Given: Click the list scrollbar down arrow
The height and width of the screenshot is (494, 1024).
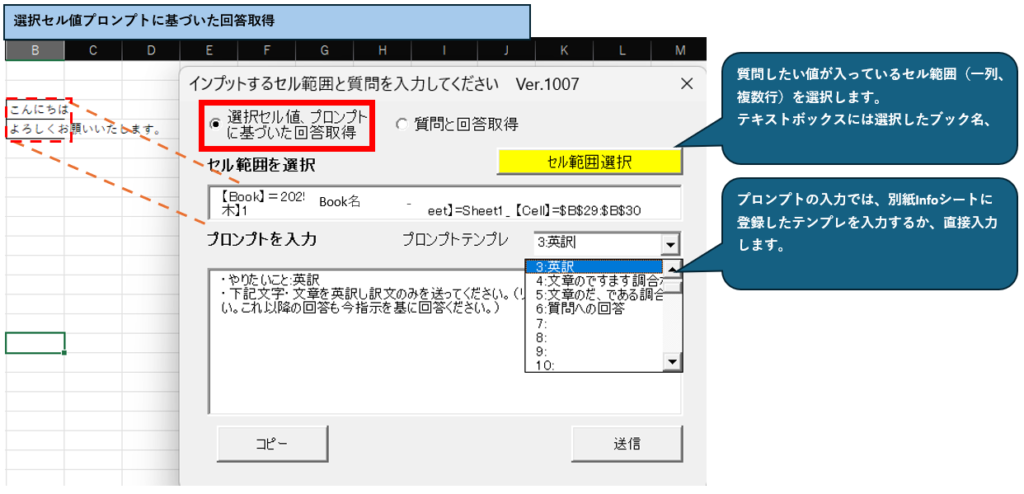Looking at the screenshot, I should coord(673,363).
